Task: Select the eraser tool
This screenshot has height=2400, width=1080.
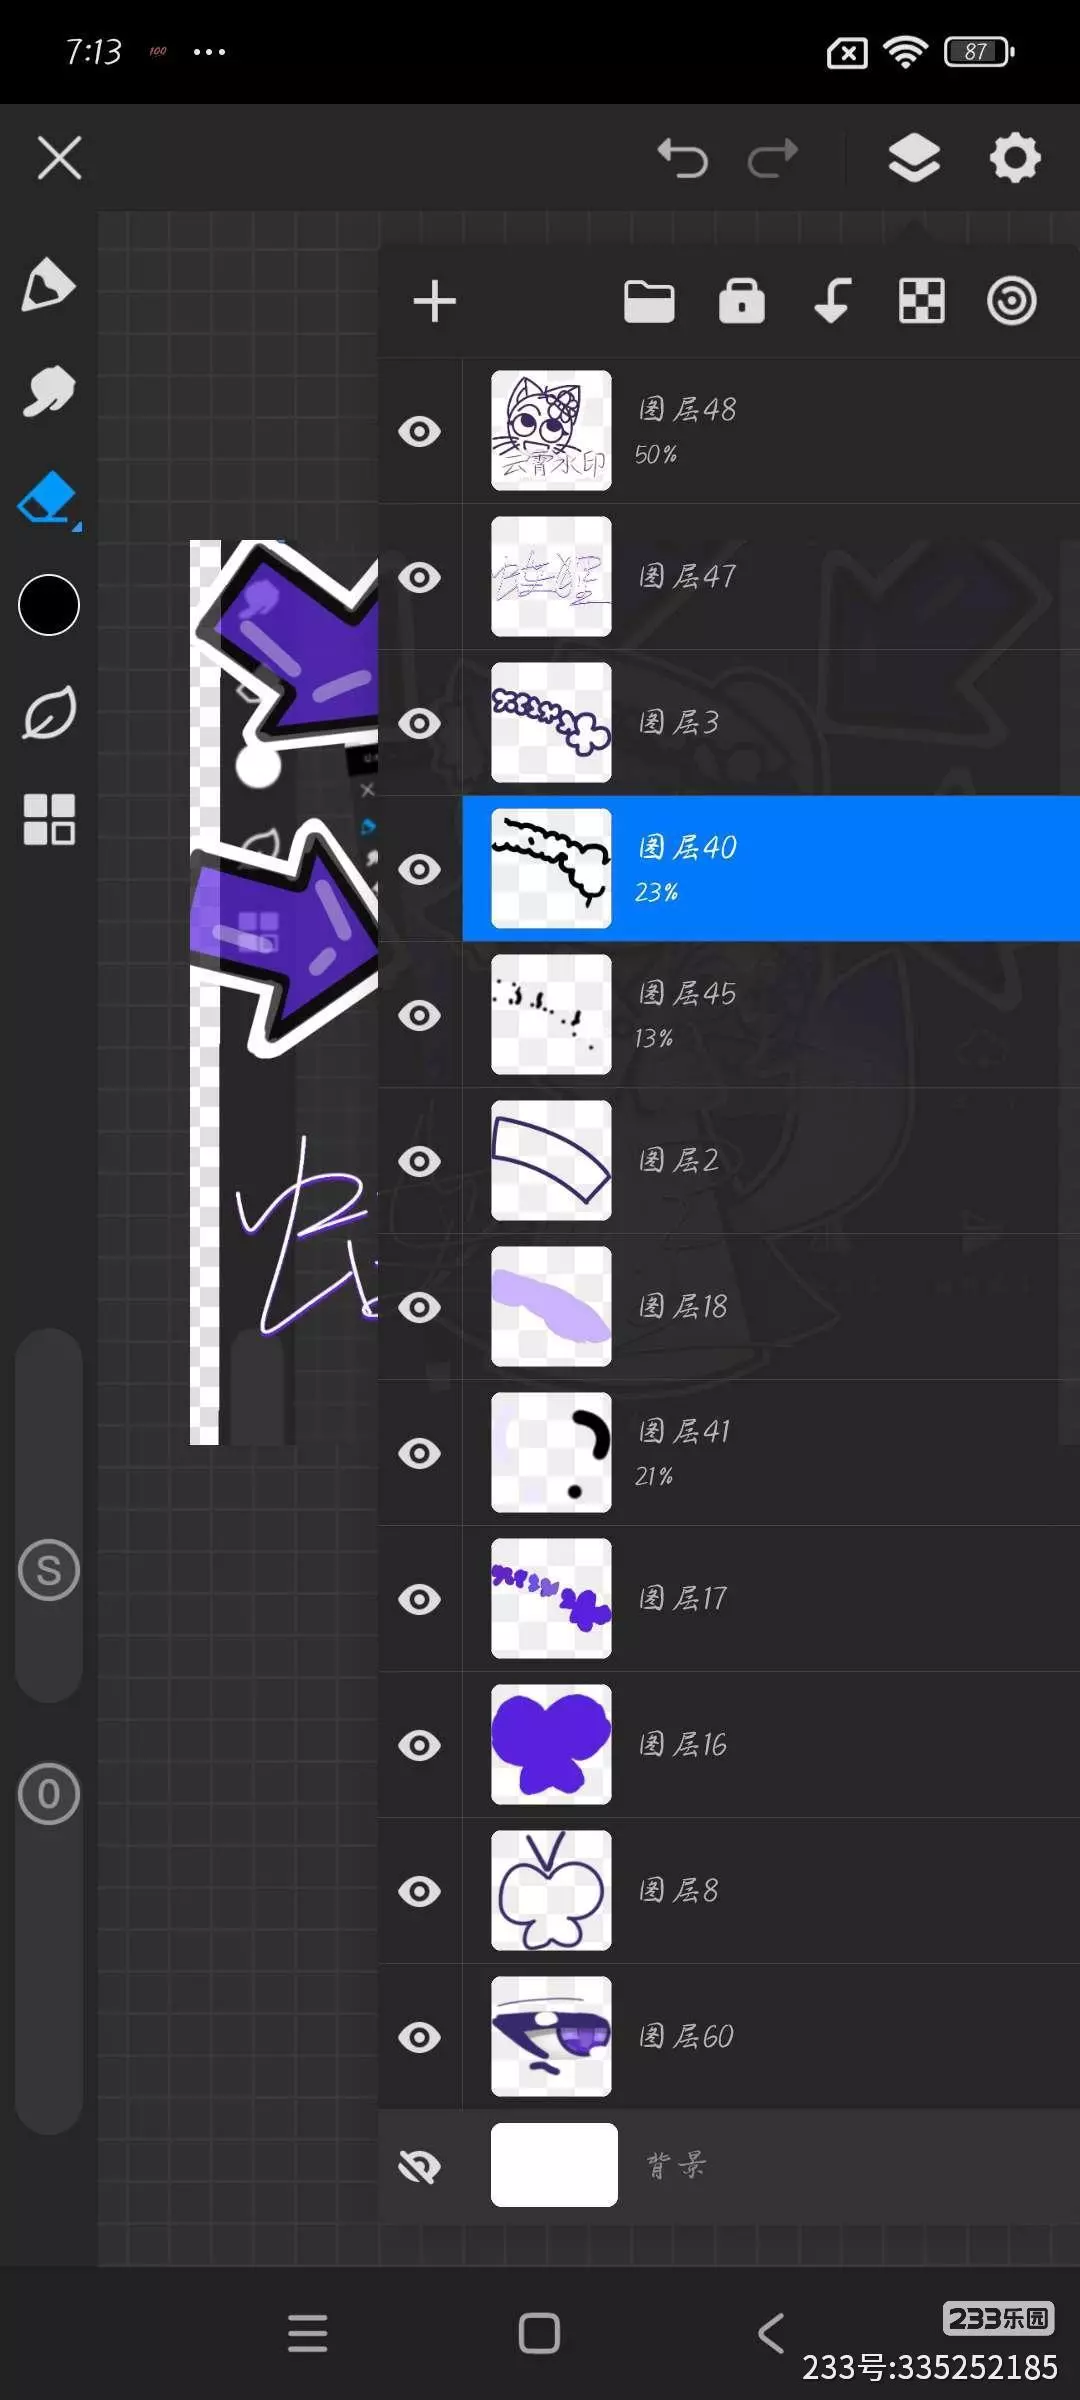Action: [48, 498]
